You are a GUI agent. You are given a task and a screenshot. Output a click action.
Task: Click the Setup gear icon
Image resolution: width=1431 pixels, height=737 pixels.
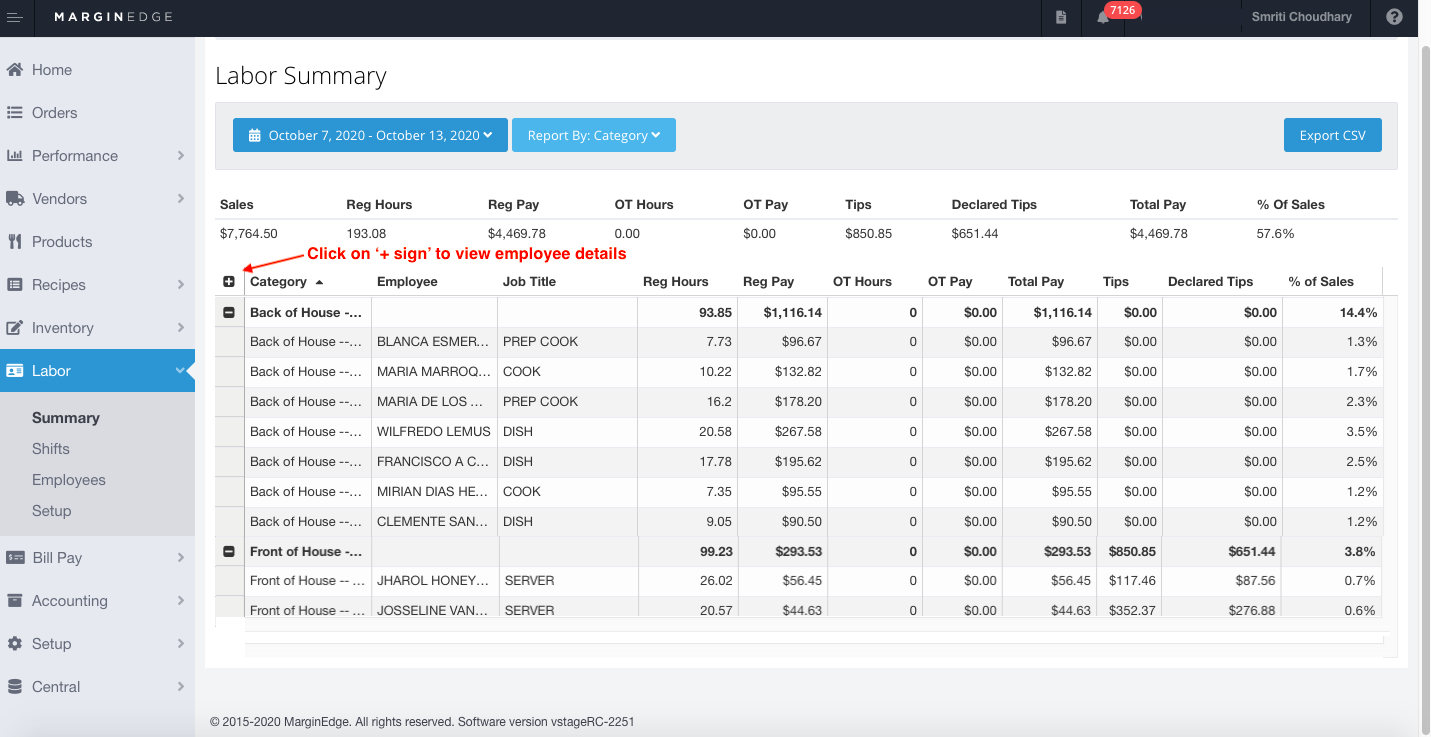click(x=15, y=644)
